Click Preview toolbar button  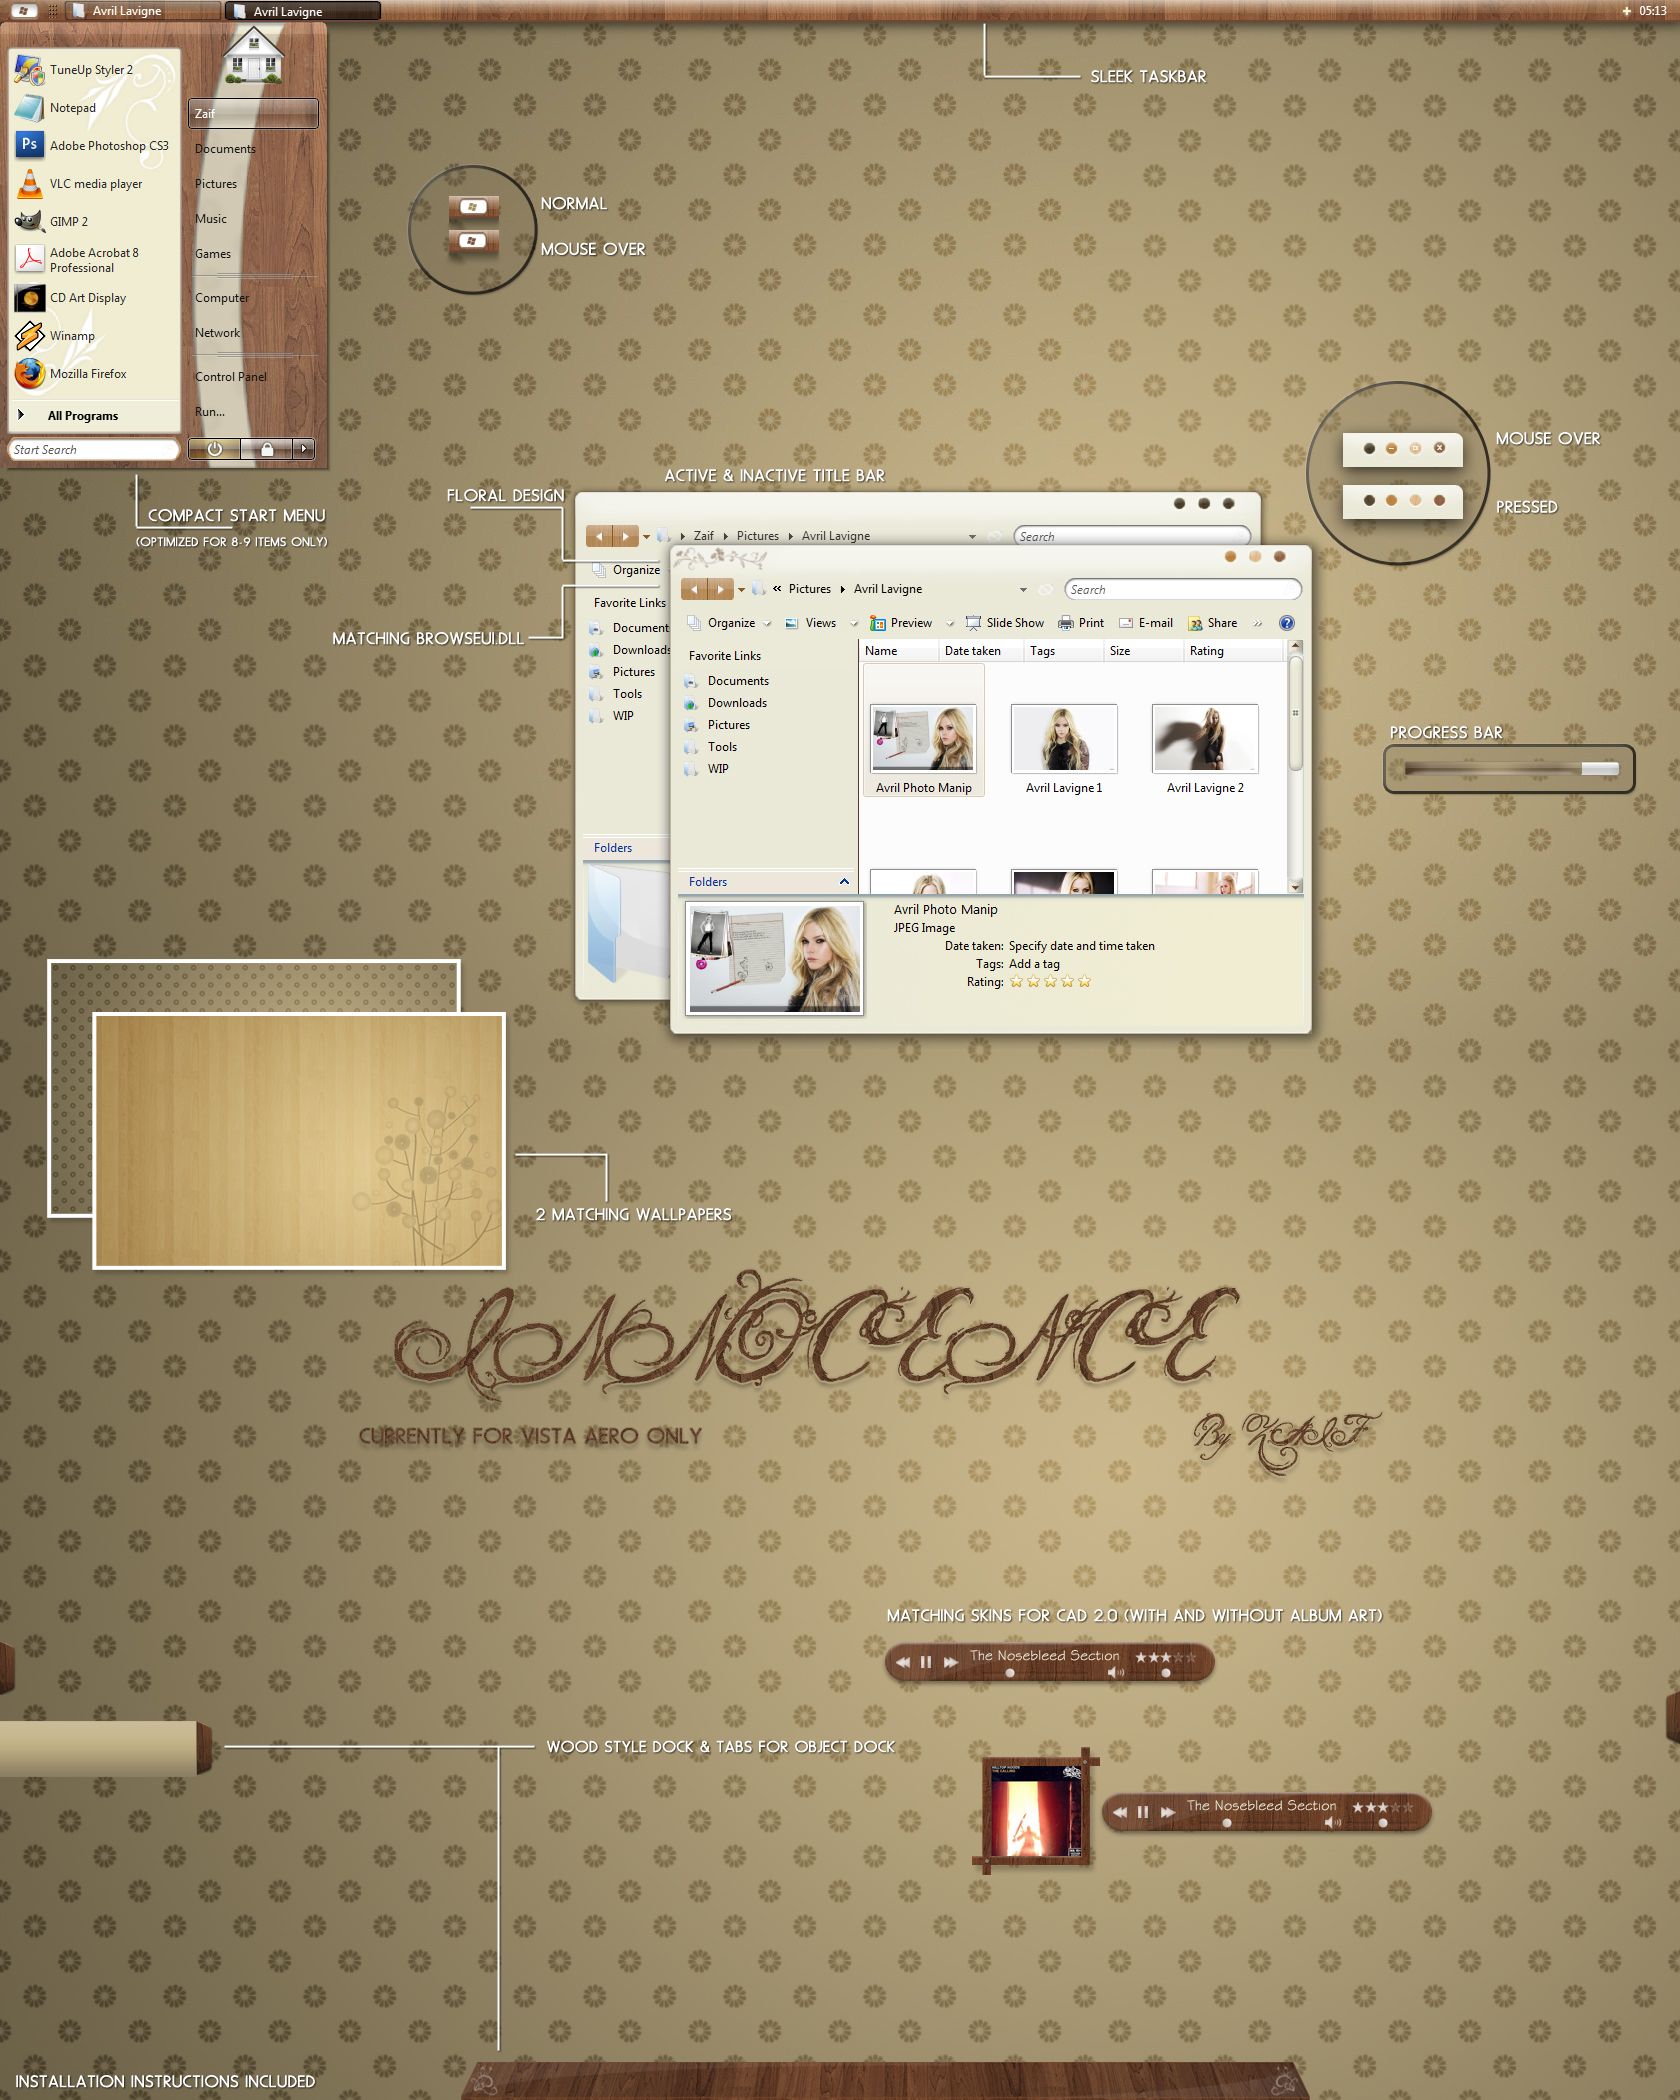pyautogui.click(x=902, y=623)
